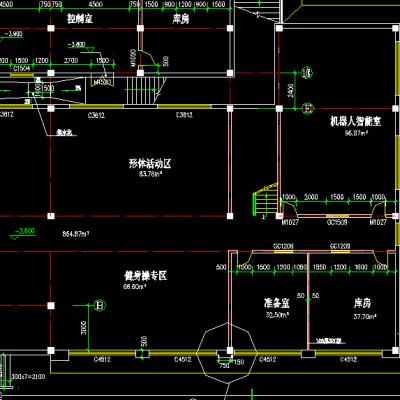
Task: Select the 形体活动区 room label text
Action: click(x=150, y=163)
